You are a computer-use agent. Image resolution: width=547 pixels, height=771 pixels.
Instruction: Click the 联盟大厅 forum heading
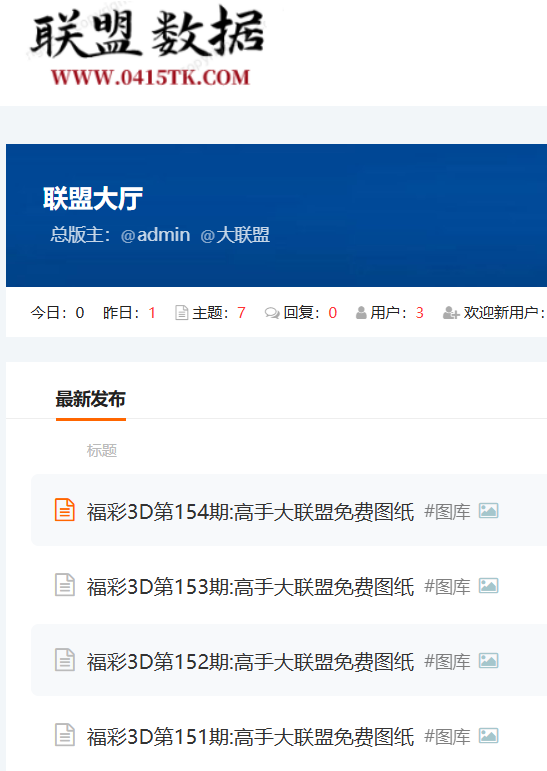(x=93, y=199)
